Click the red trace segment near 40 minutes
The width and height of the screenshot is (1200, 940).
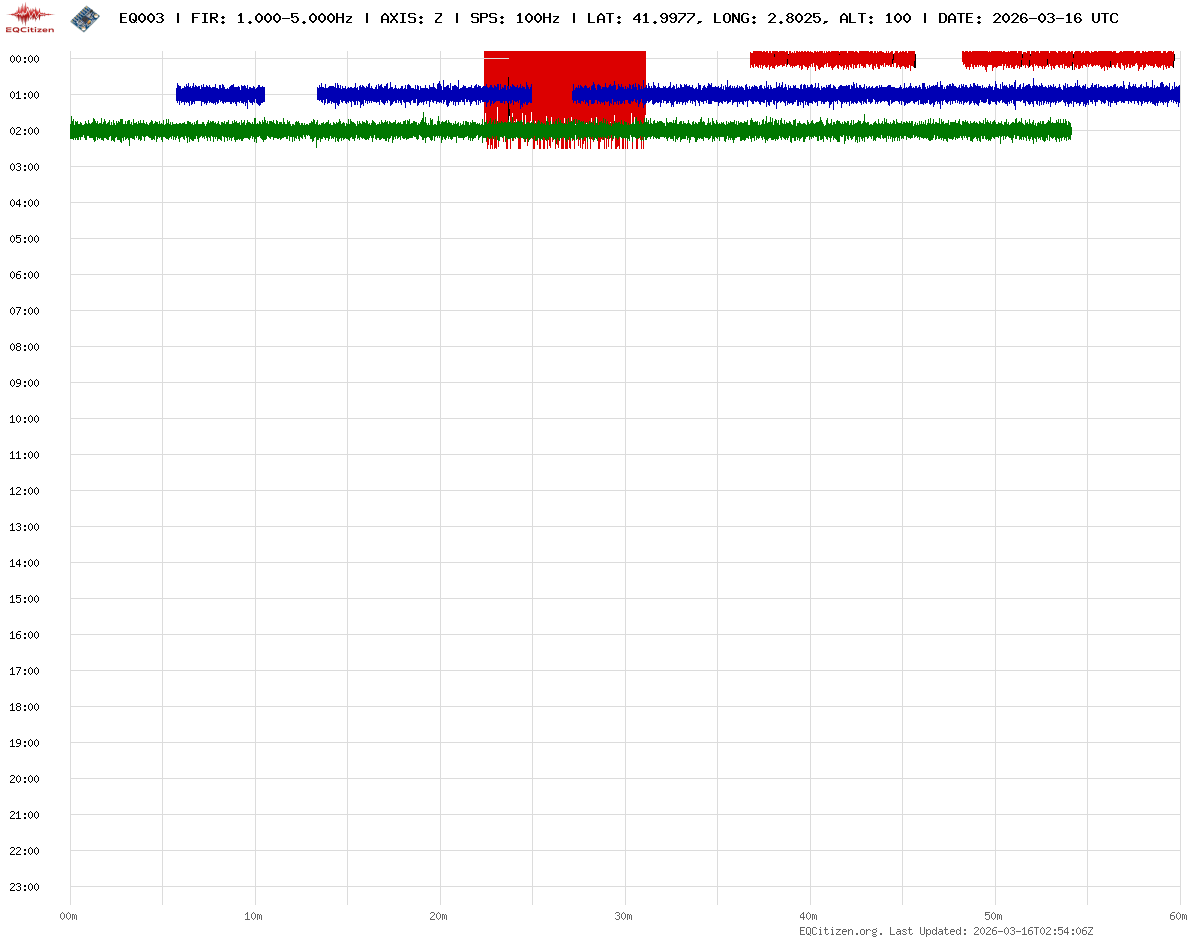tap(832, 59)
